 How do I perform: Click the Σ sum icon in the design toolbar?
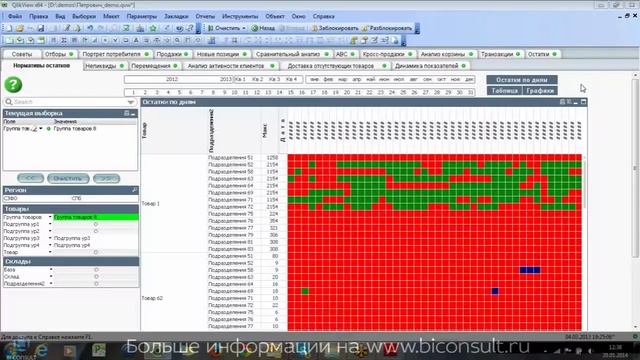click(64, 40)
